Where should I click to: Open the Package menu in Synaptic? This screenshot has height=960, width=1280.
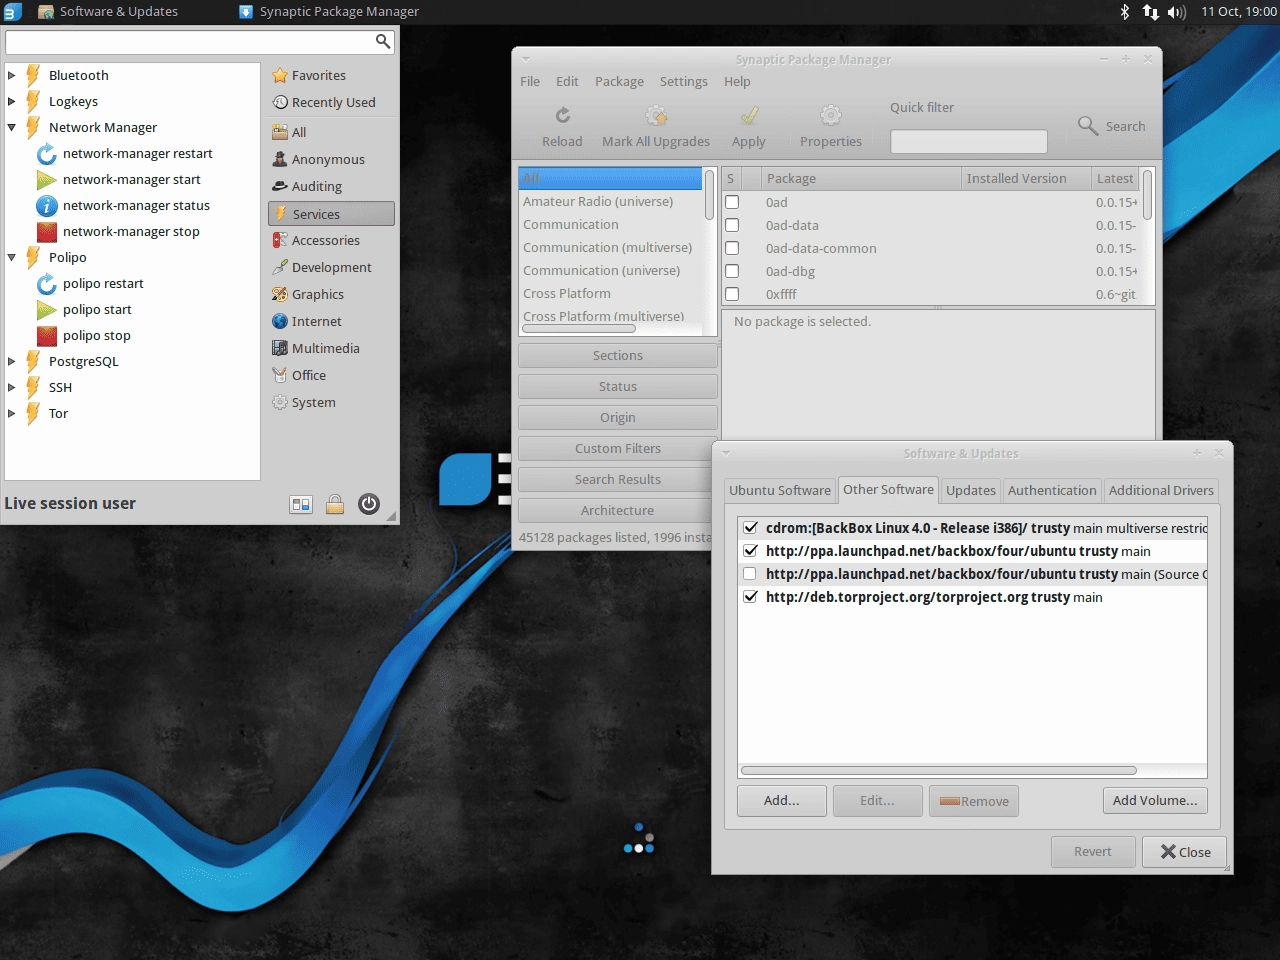pyautogui.click(x=619, y=81)
